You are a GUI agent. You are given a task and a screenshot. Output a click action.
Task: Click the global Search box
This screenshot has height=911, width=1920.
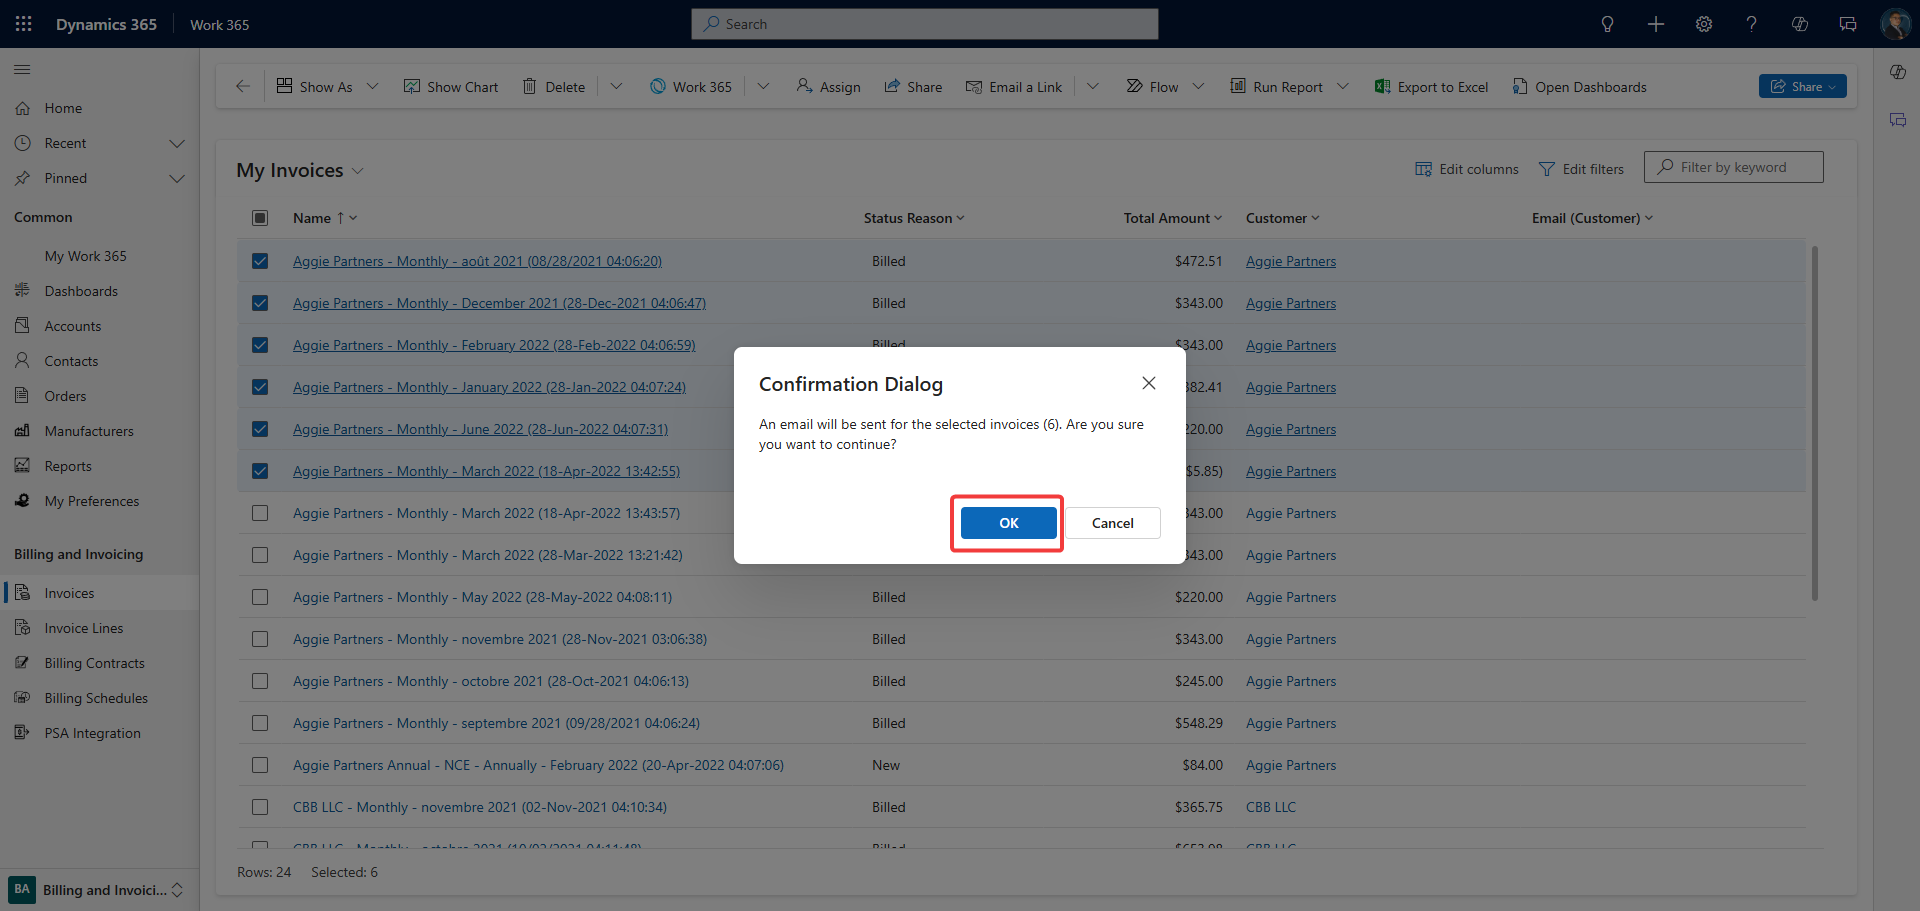click(x=924, y=24)
